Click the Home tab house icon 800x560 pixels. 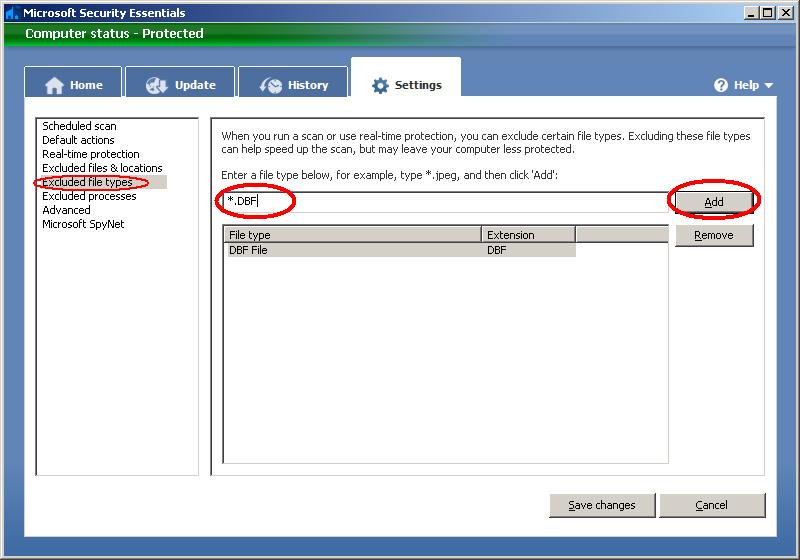54,85
